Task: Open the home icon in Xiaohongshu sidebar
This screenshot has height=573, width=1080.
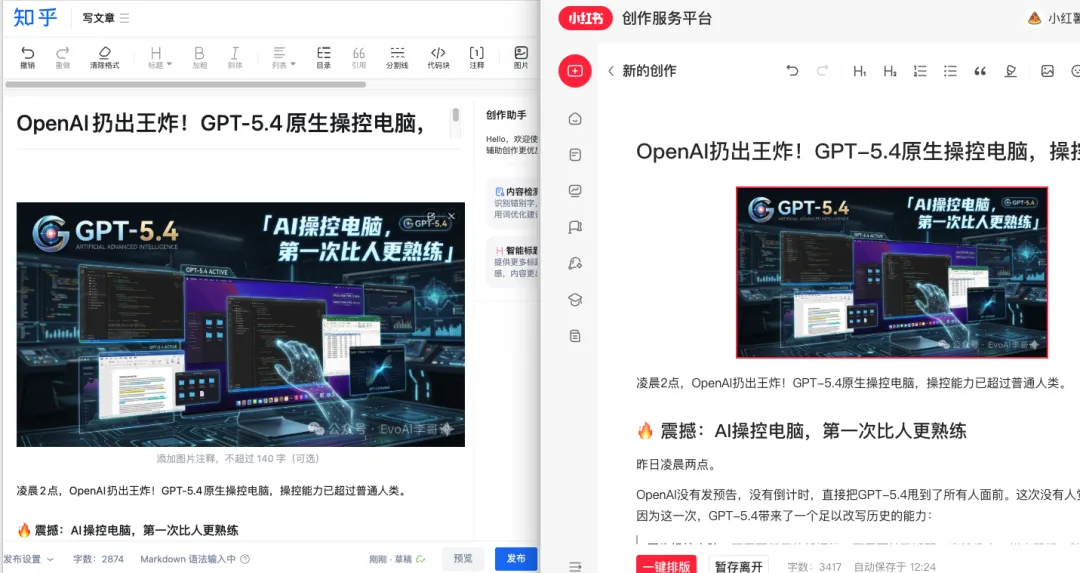Action: [x=575, y=119]
